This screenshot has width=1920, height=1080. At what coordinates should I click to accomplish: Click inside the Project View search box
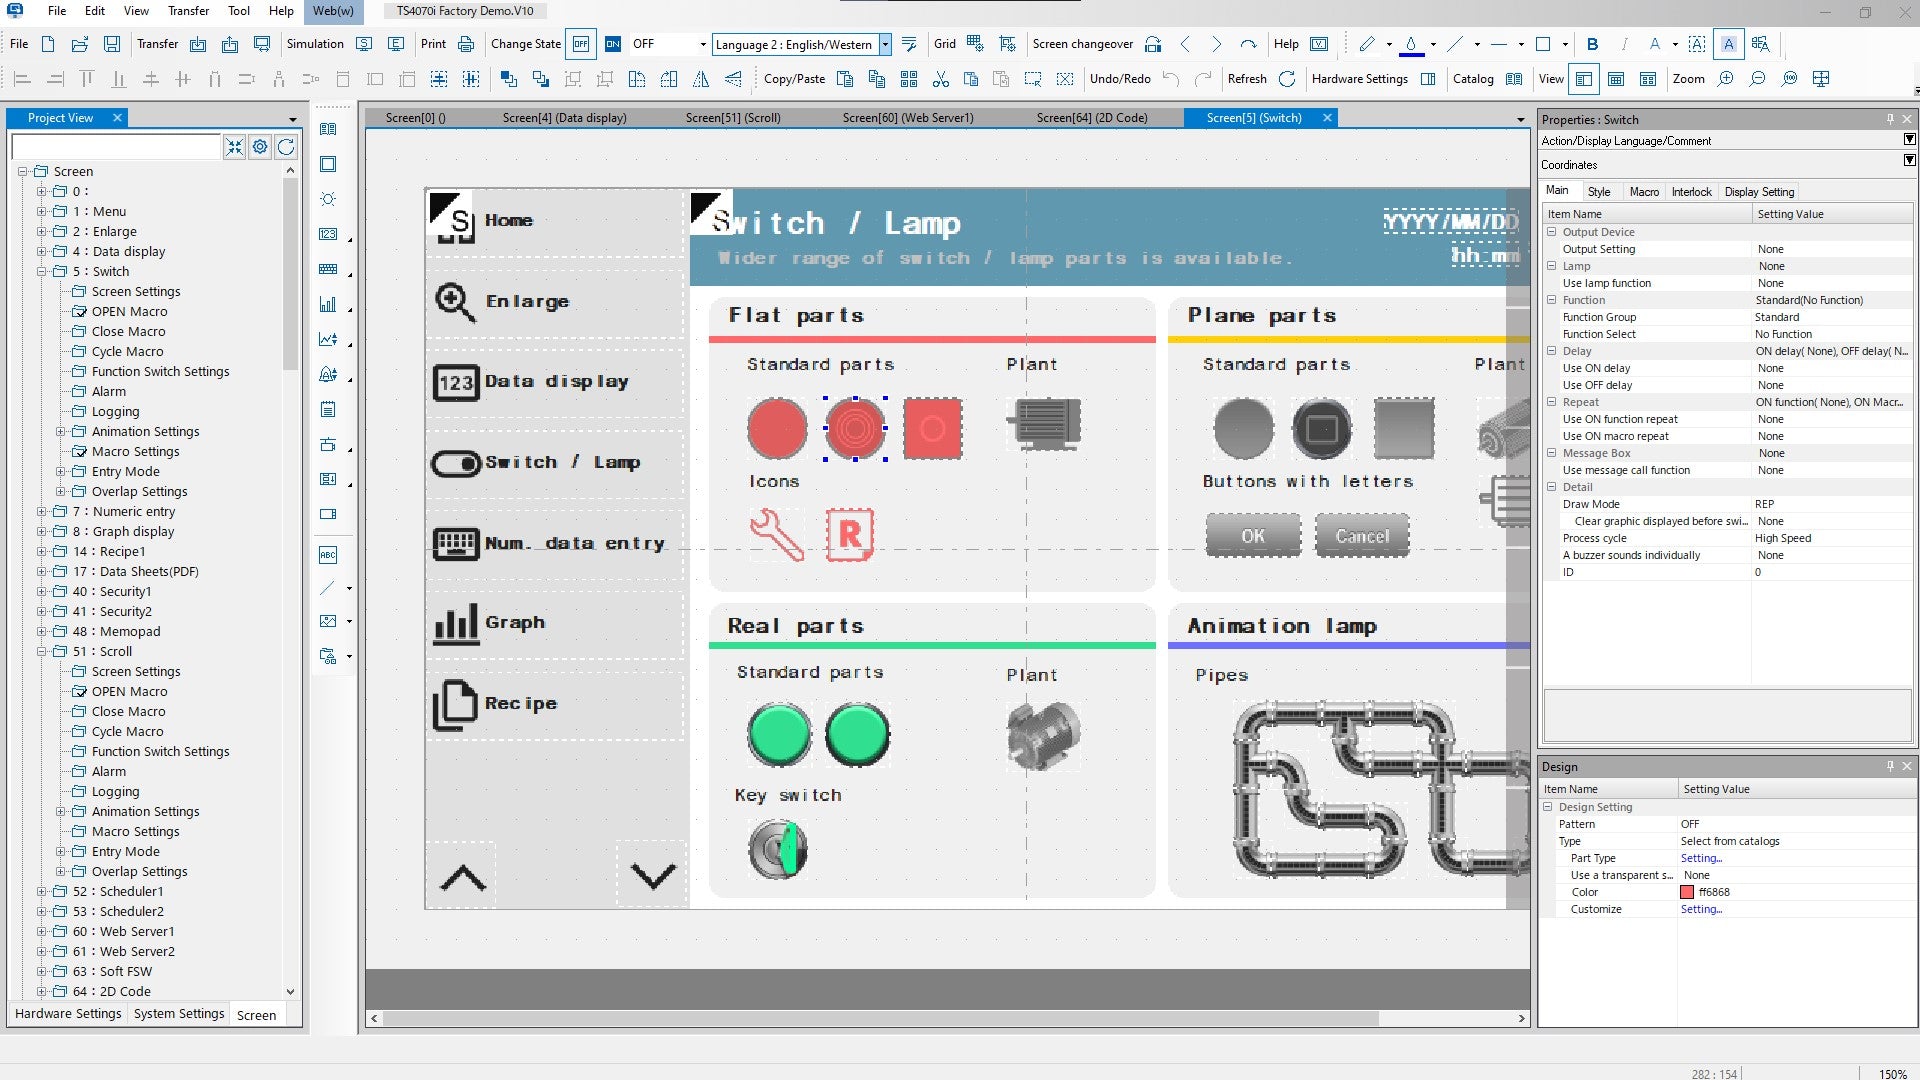[115, 146]
